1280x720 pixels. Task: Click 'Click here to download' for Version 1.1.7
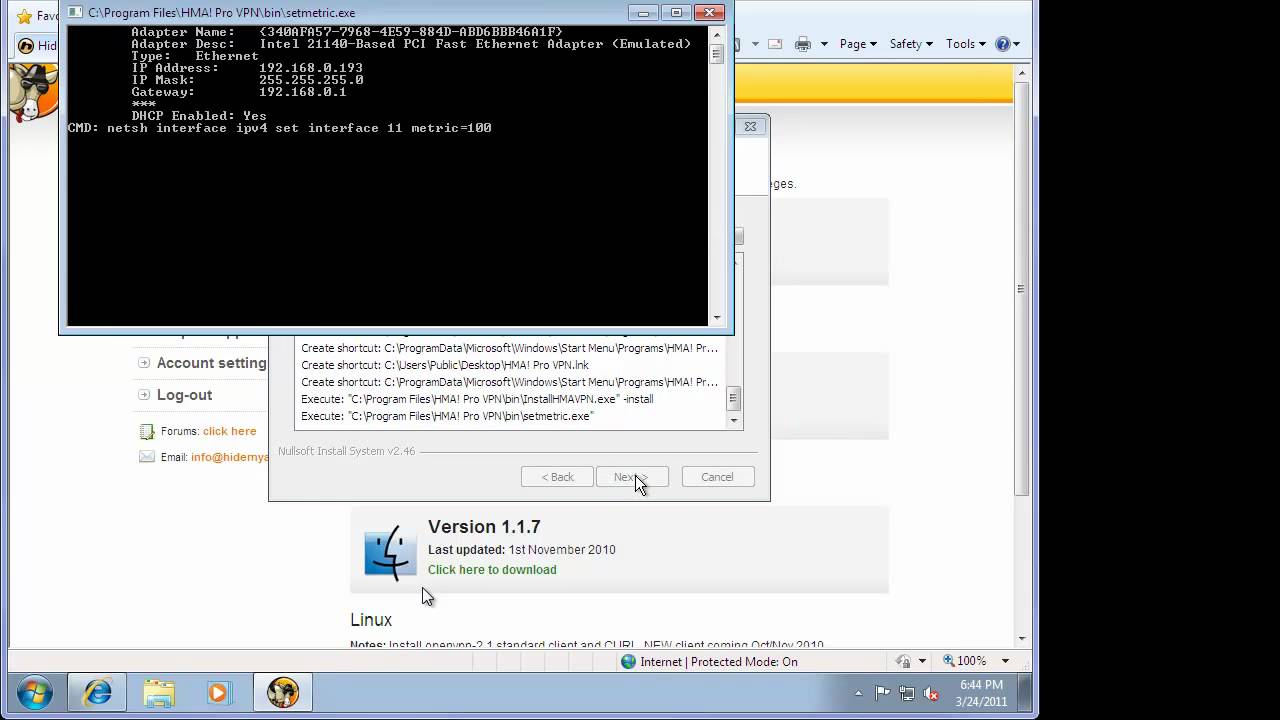coord(492,570)
